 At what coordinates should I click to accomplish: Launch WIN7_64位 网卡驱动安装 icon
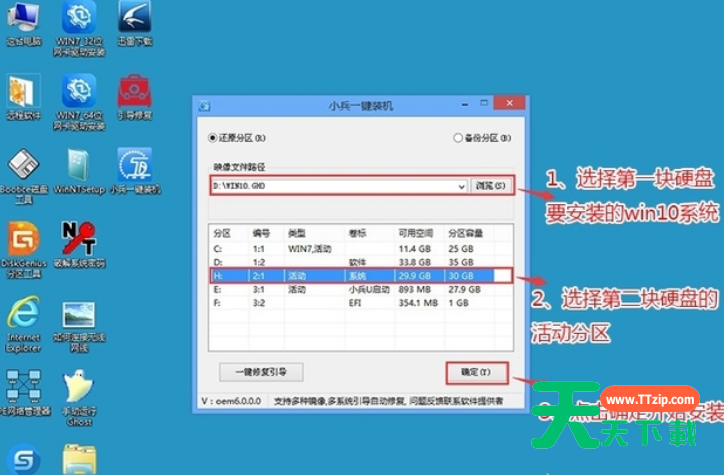(x=79, y=102)
